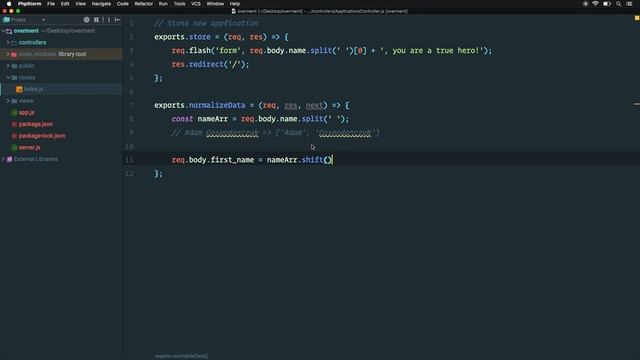Open the Project view dropdown
Screen dimensions: 640x360
click(43, 20)
